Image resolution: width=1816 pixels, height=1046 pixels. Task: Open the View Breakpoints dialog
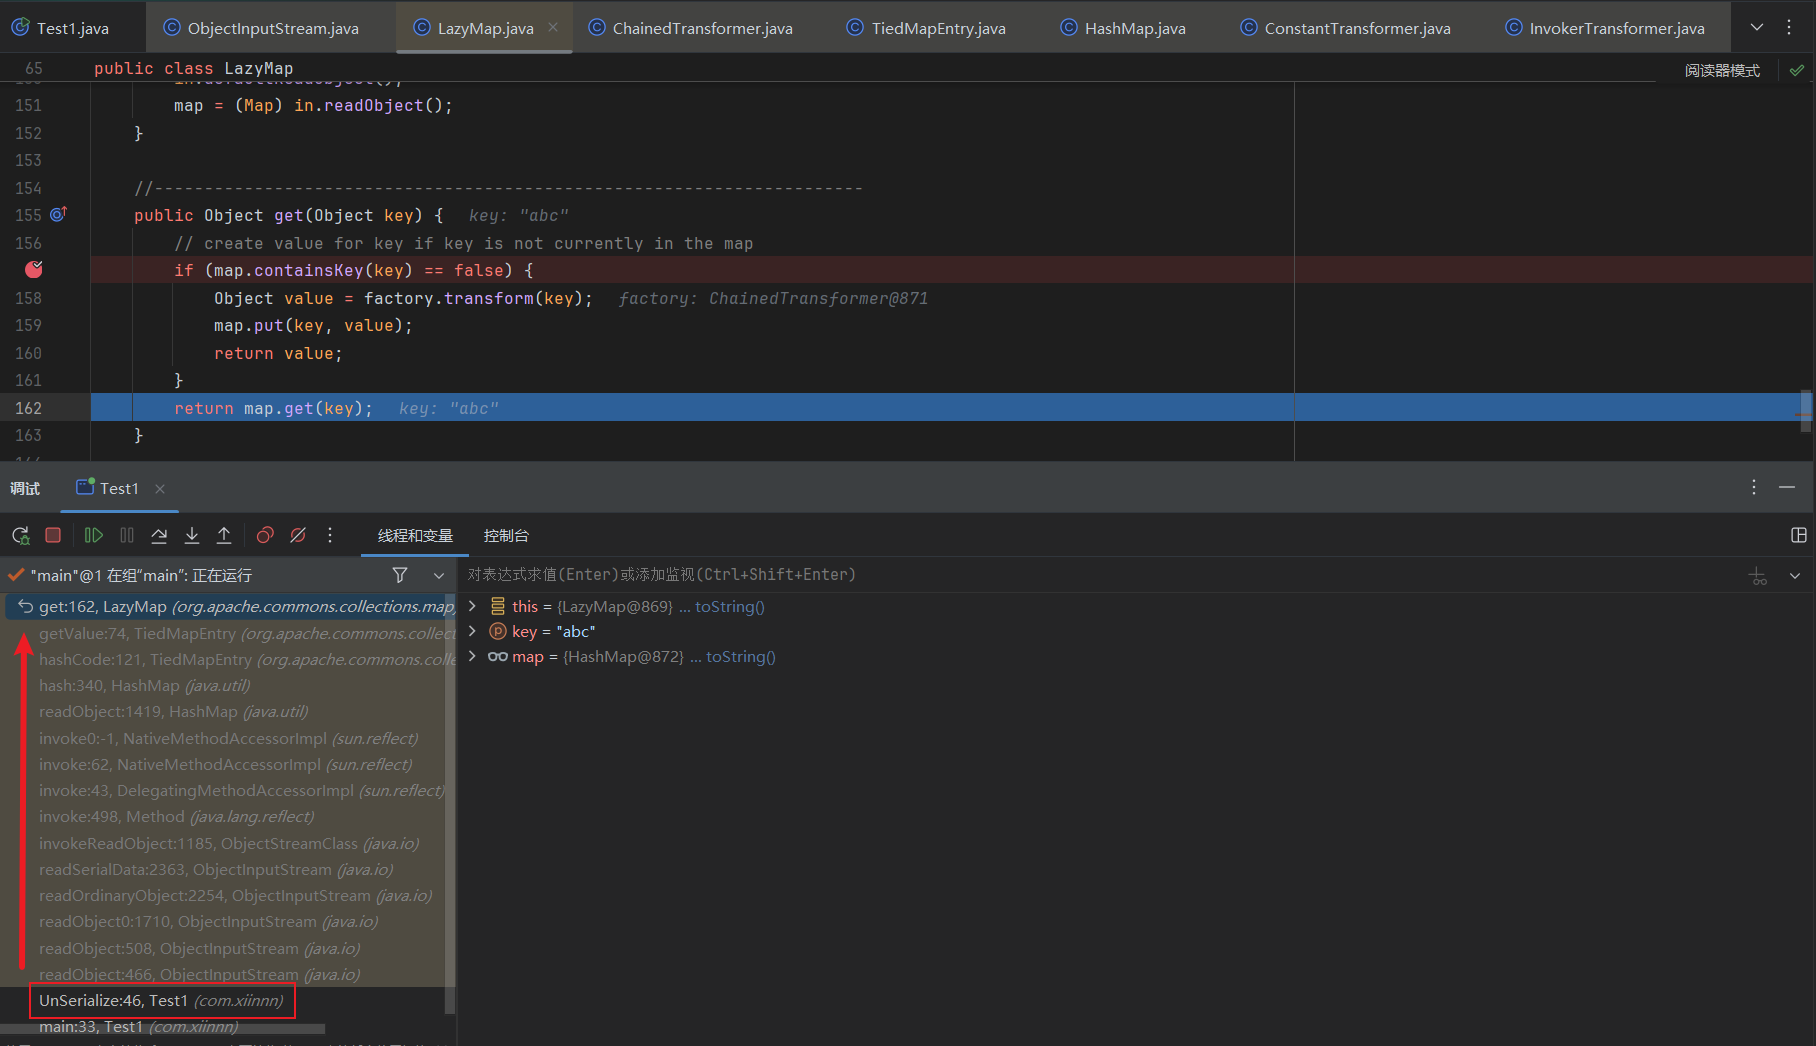(265, 536)
